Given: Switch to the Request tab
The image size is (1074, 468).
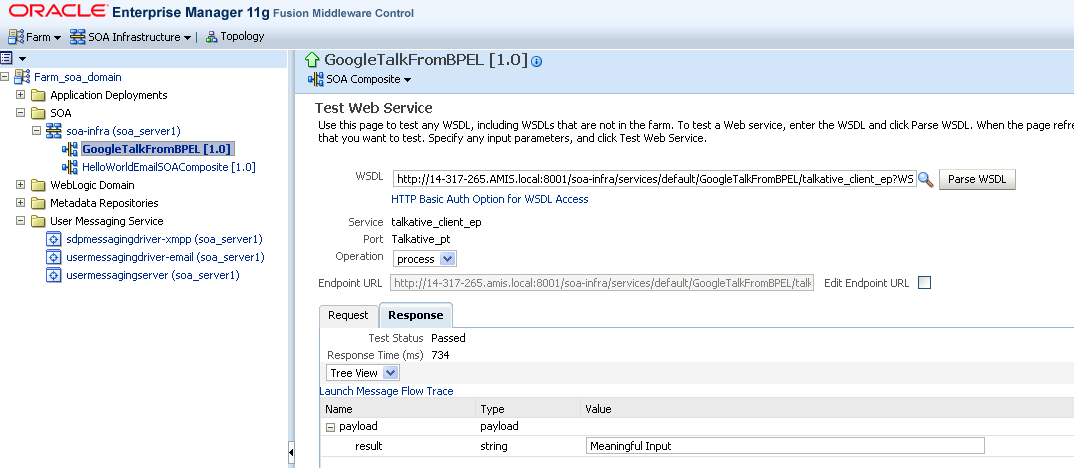Looking at the screenshot, I should click(348, 315).
